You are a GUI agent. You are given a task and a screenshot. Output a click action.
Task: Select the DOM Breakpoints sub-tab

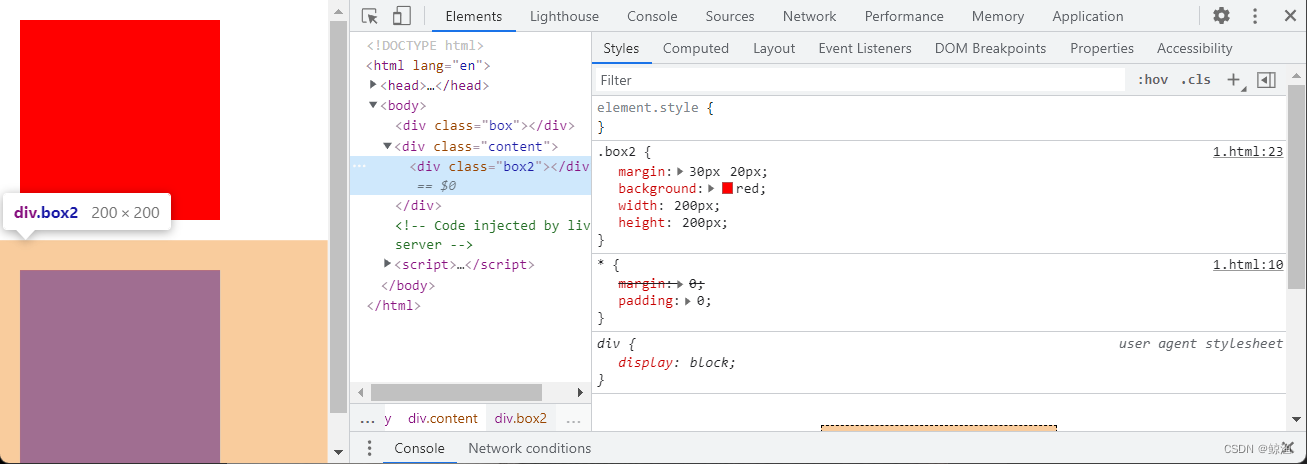pos(990,48)
